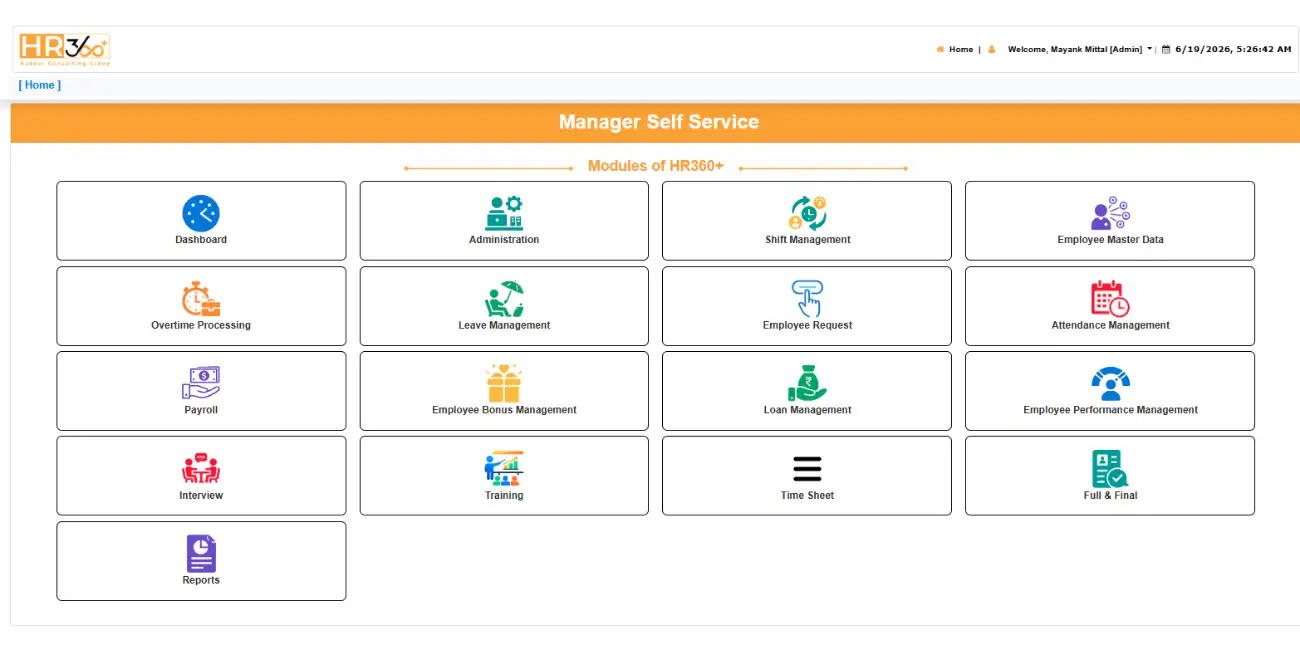The image size is (1300, 650).
Task: Open the Dashboard module clock icon
Action: tap(201, 213)
